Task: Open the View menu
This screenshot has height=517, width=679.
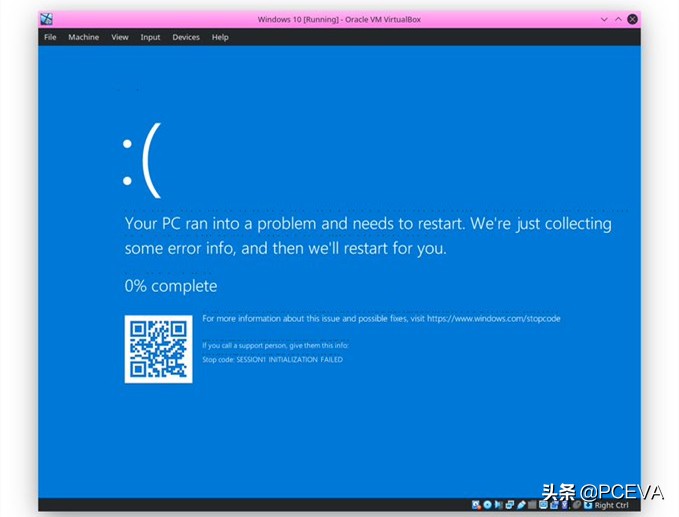Action: (x=120, y=37)
